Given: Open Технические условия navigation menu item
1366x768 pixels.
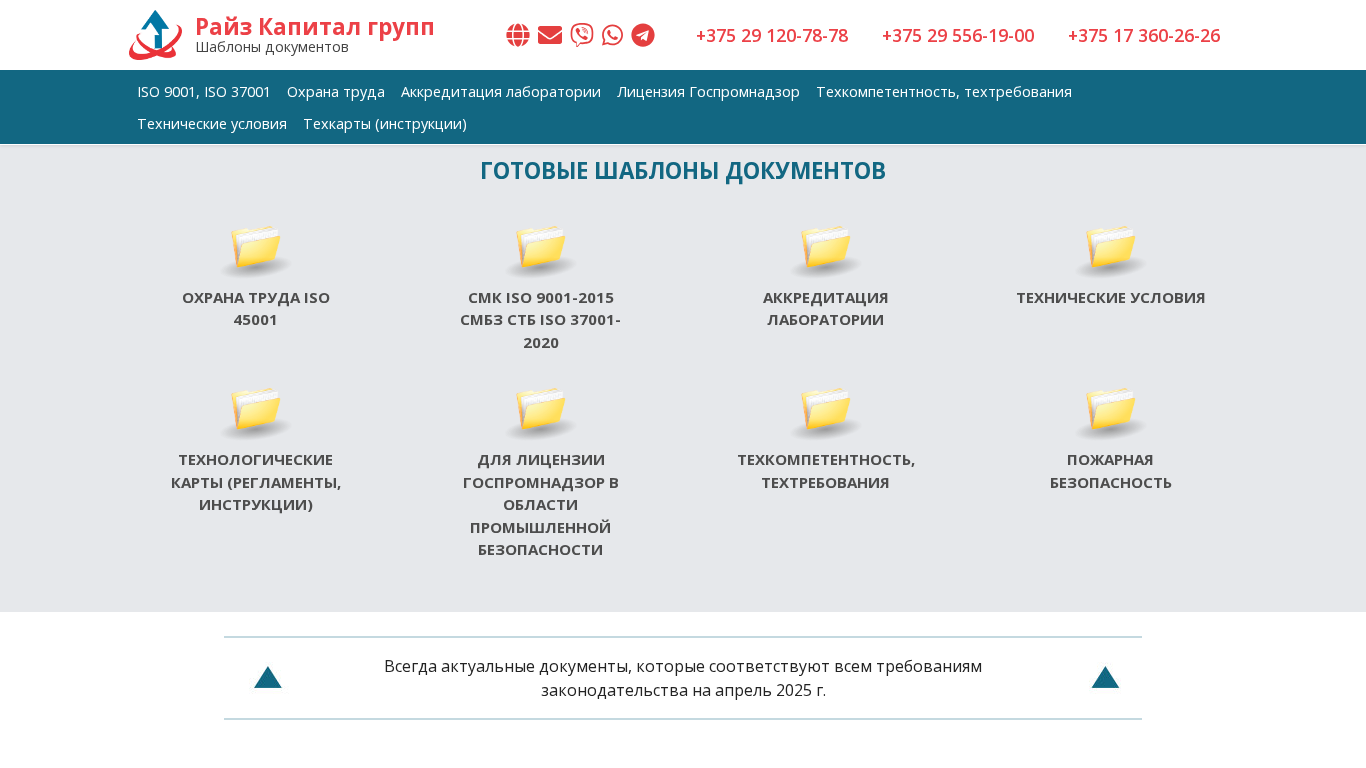Looking at the screenshot, I should [212, 124].
